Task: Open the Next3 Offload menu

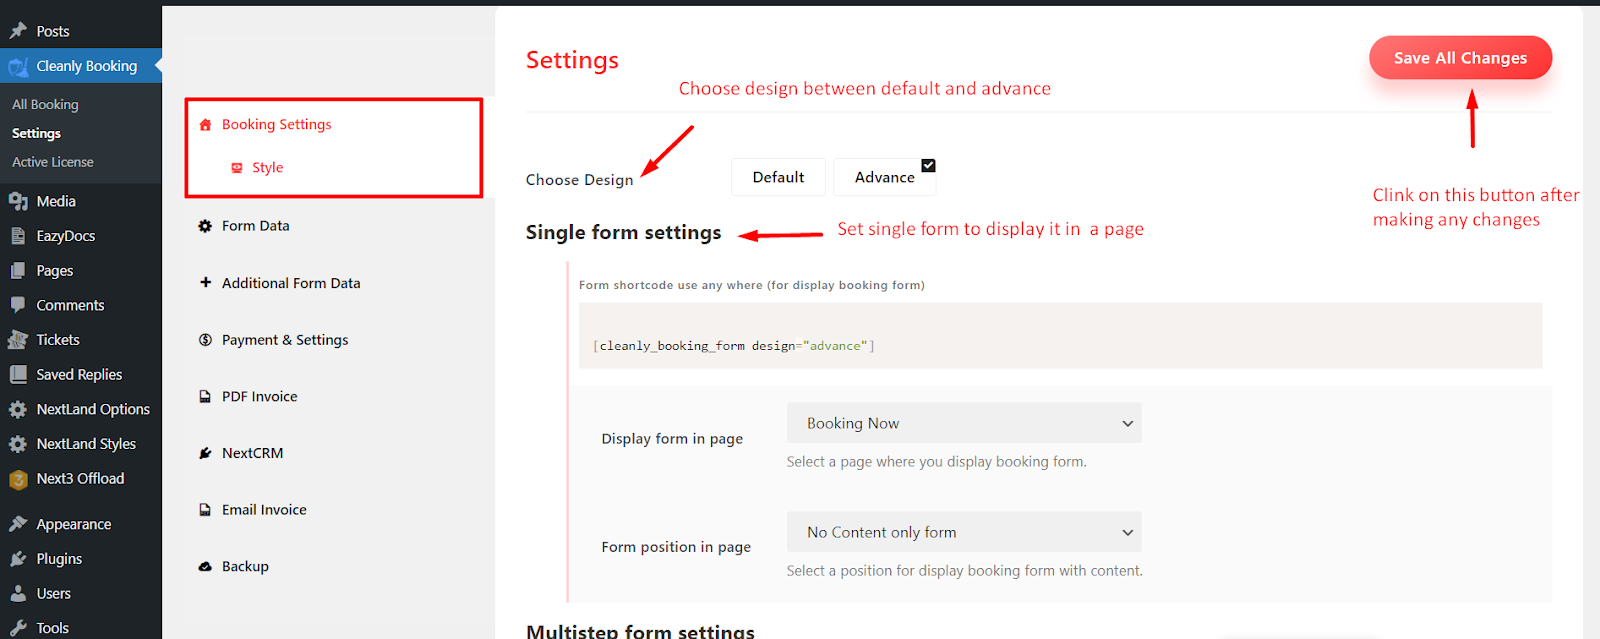Action: coord(80,479)
